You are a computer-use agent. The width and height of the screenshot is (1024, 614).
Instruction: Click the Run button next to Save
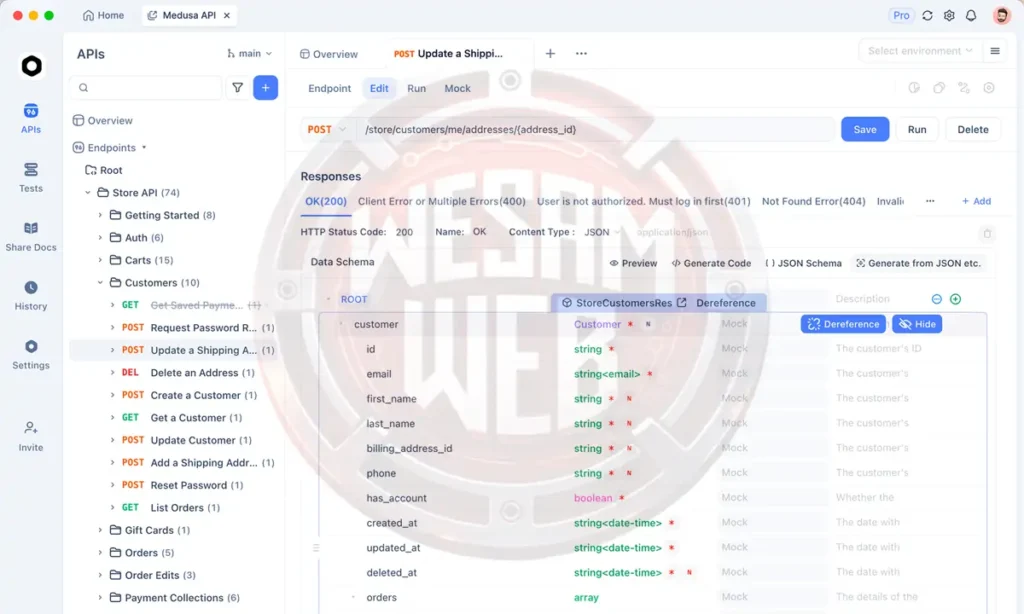[917, 129]
